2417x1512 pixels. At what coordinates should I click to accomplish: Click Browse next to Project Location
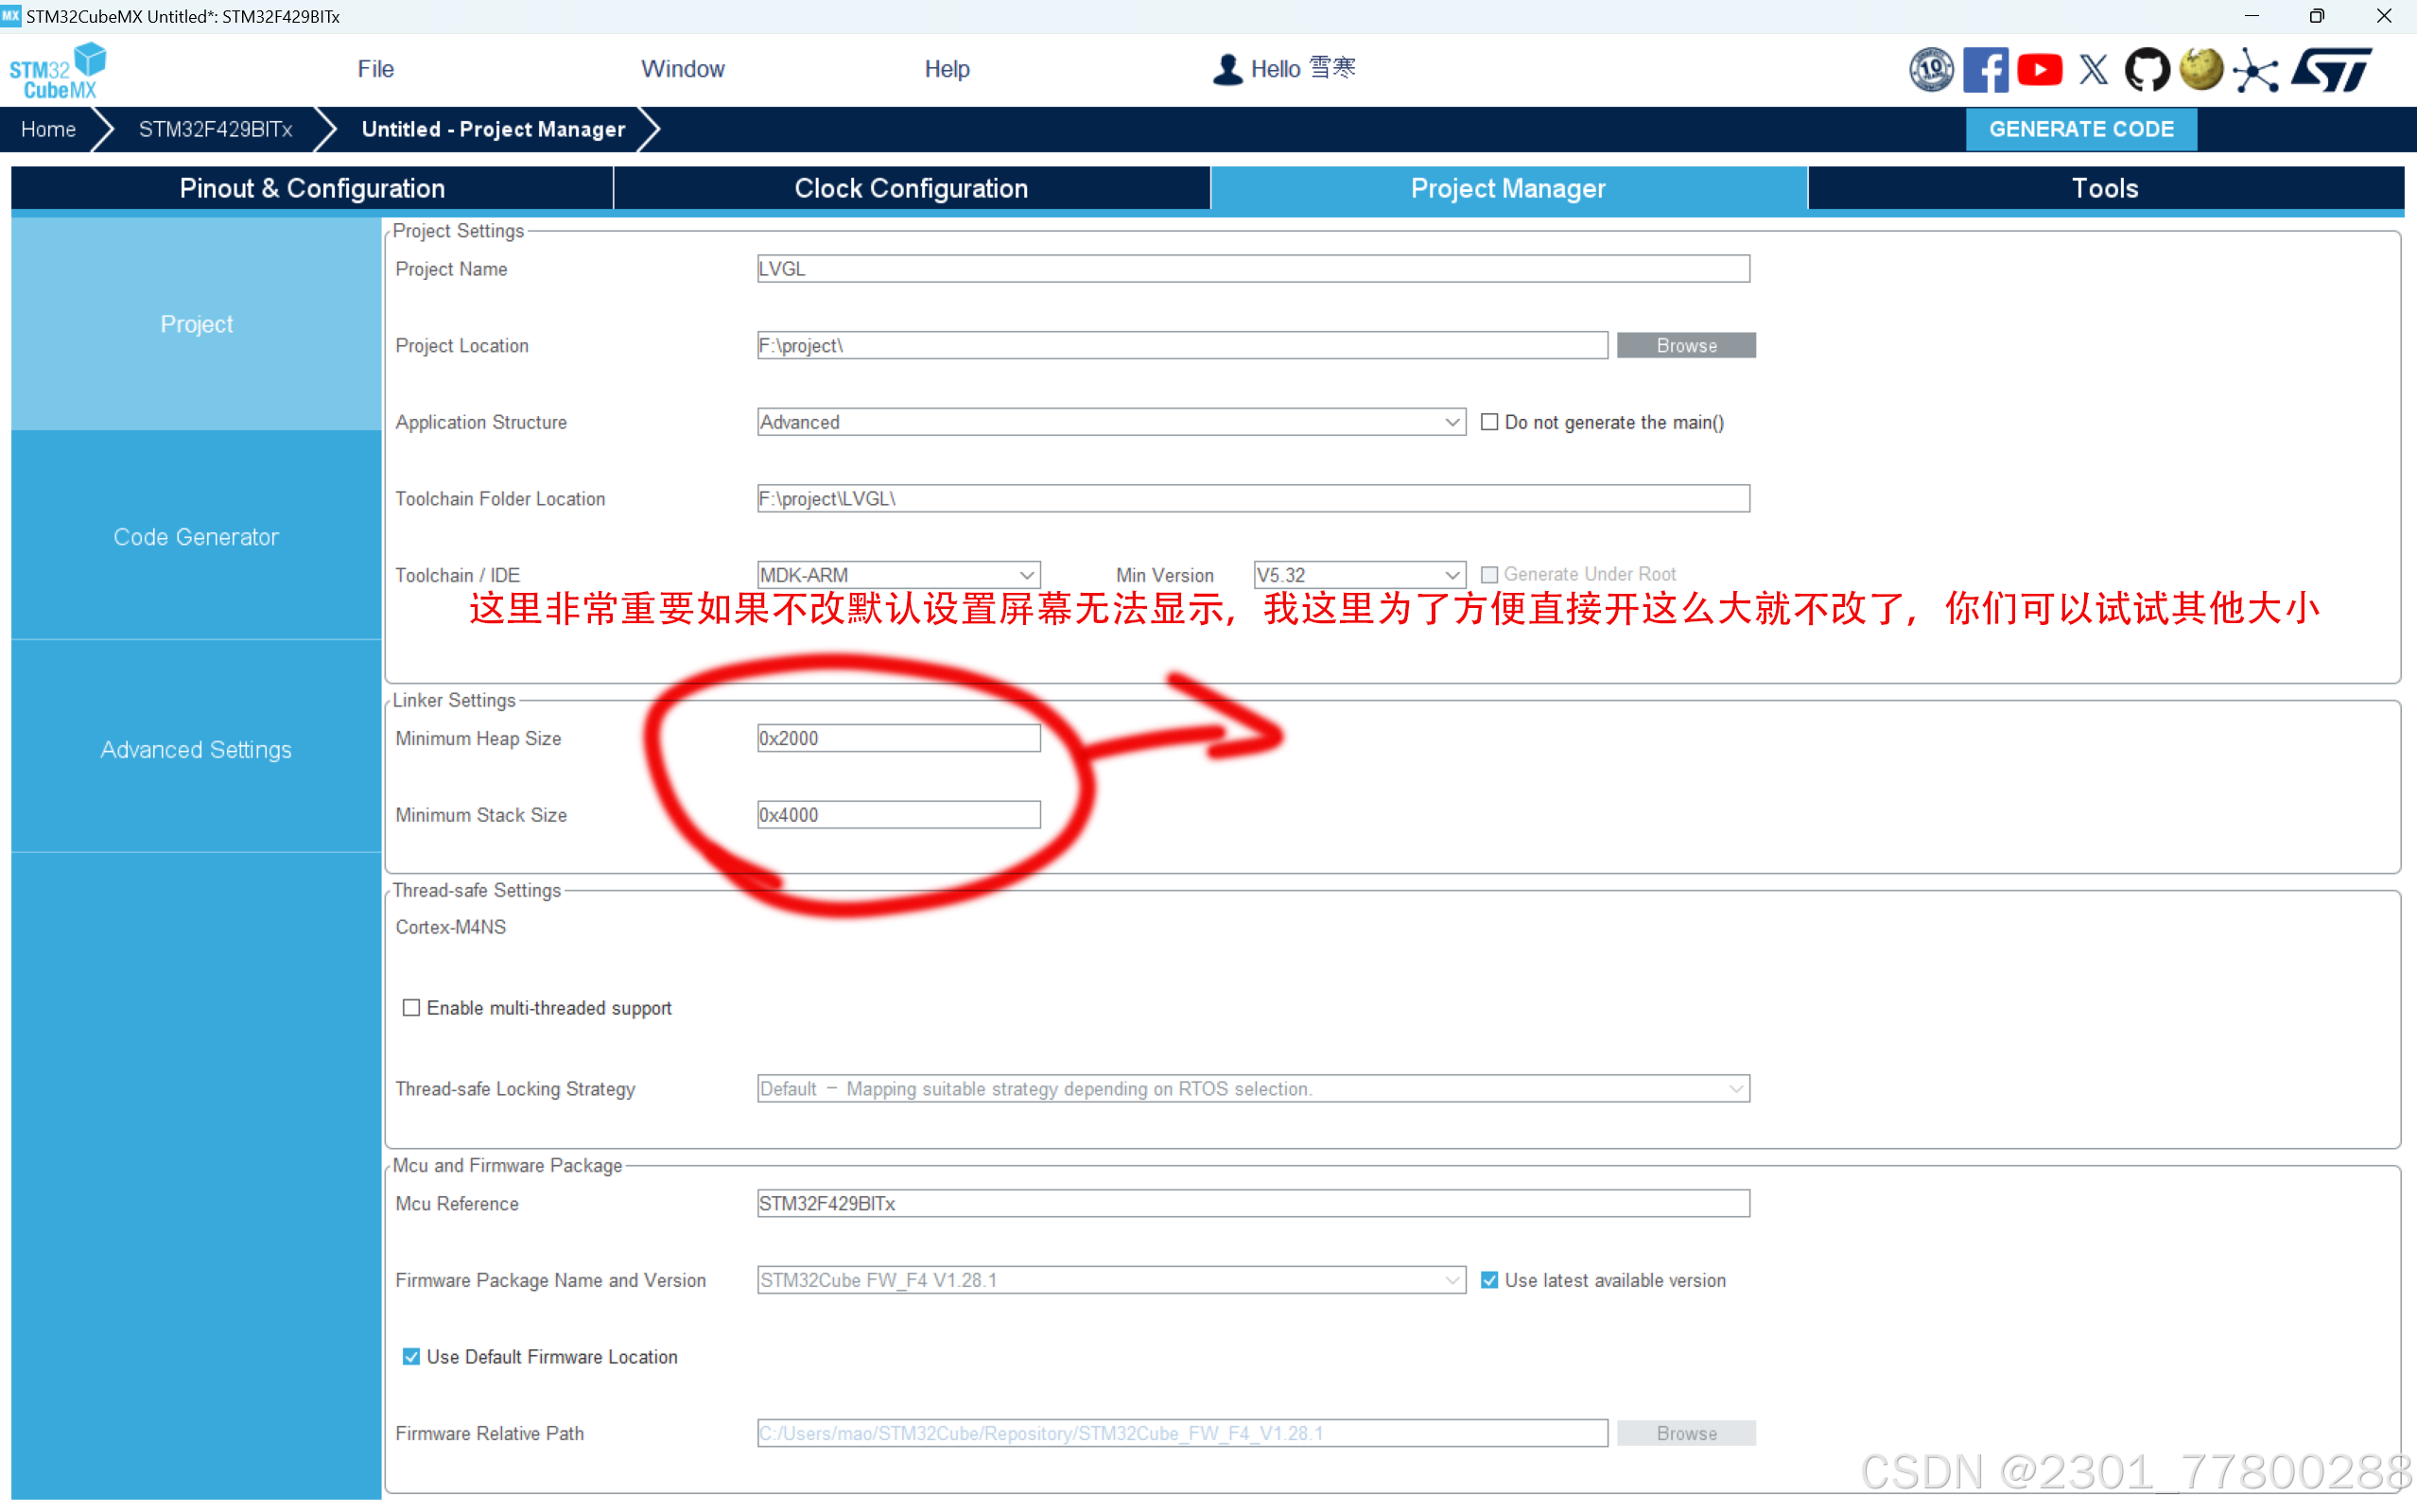pos(1685,345)
